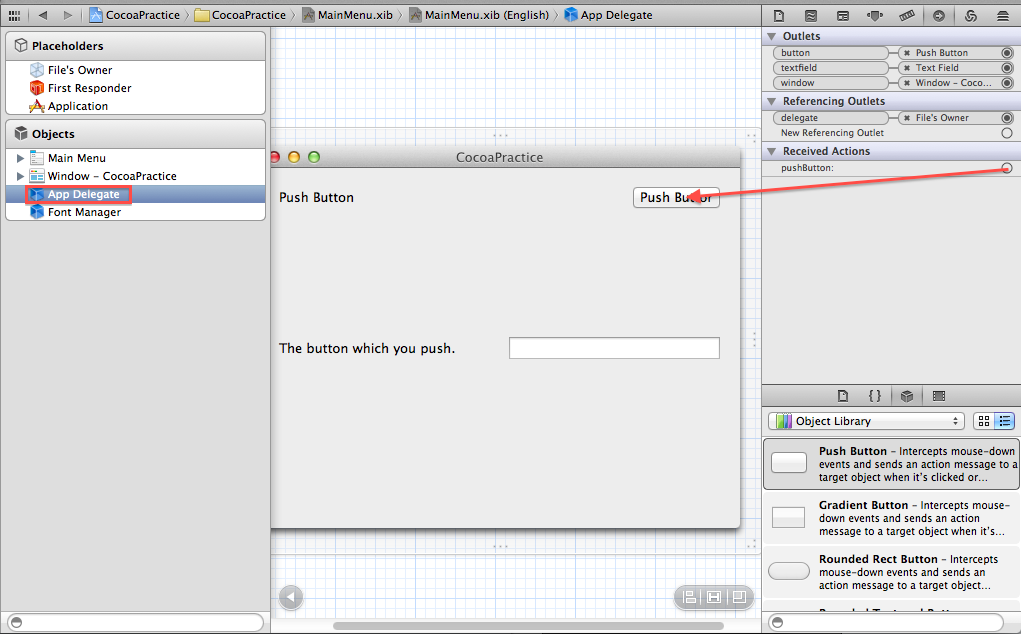Screen dimensions: 1021x634
Task: Show the Connections inspector arrow tab
Action: click(x=938, y=16)
